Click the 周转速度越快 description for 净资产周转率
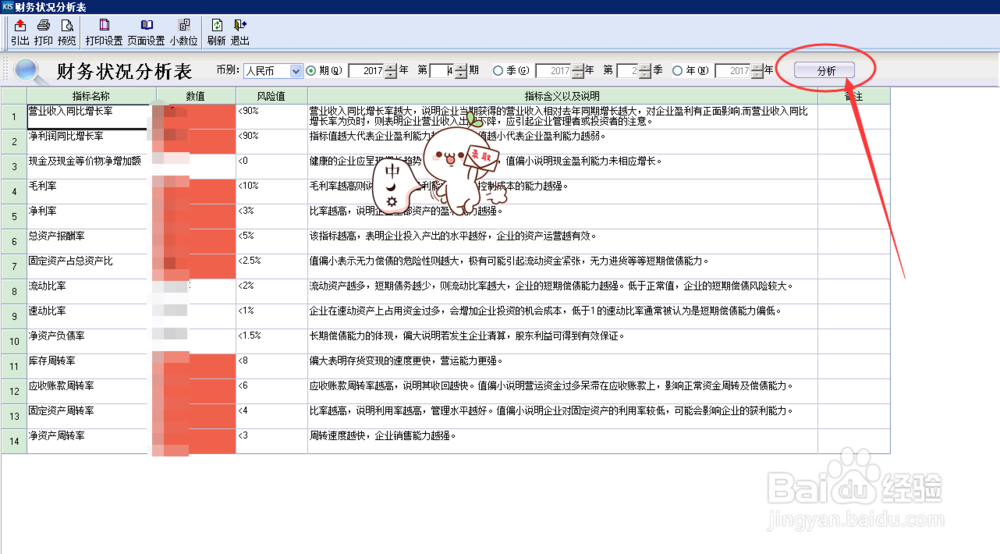This screenshot has height=554, width=1000. click(x=383, y=436)
